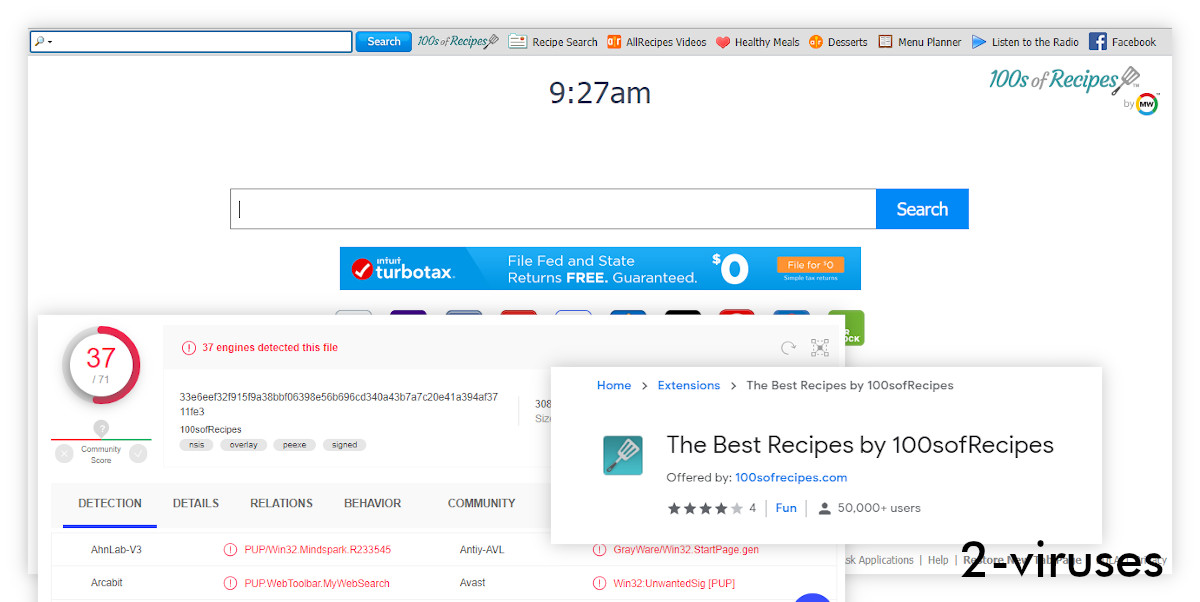
Task: Visit the 100sofrecipes.com link
Action: pos(791,477)
